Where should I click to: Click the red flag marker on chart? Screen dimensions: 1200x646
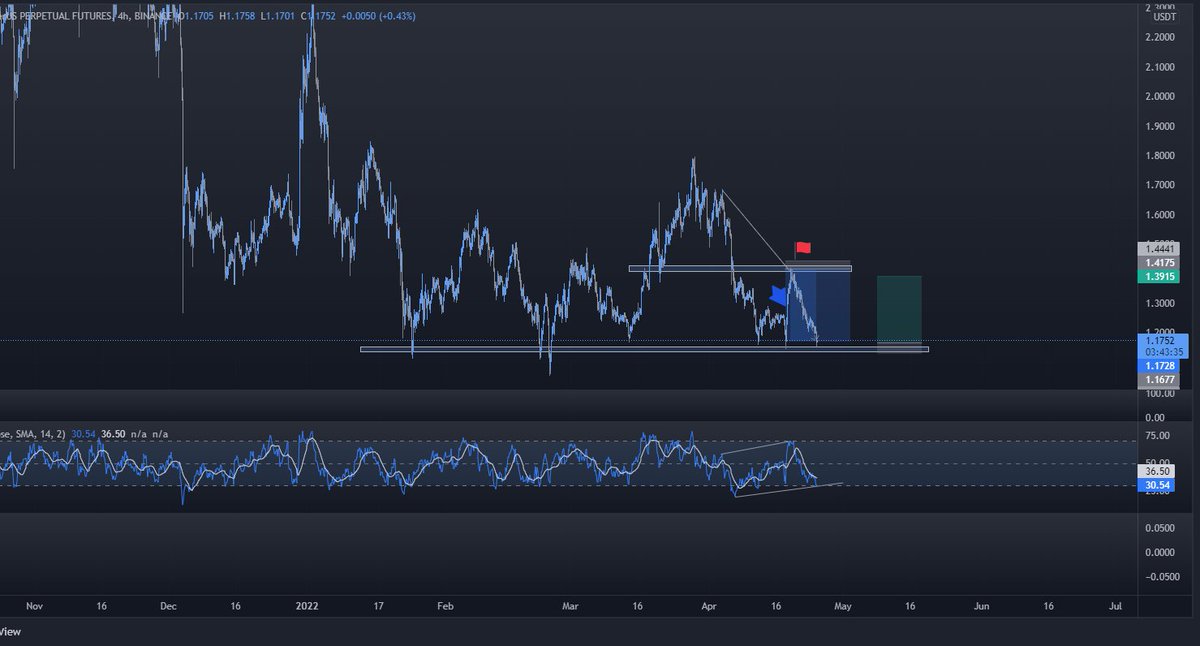(802, 247)
